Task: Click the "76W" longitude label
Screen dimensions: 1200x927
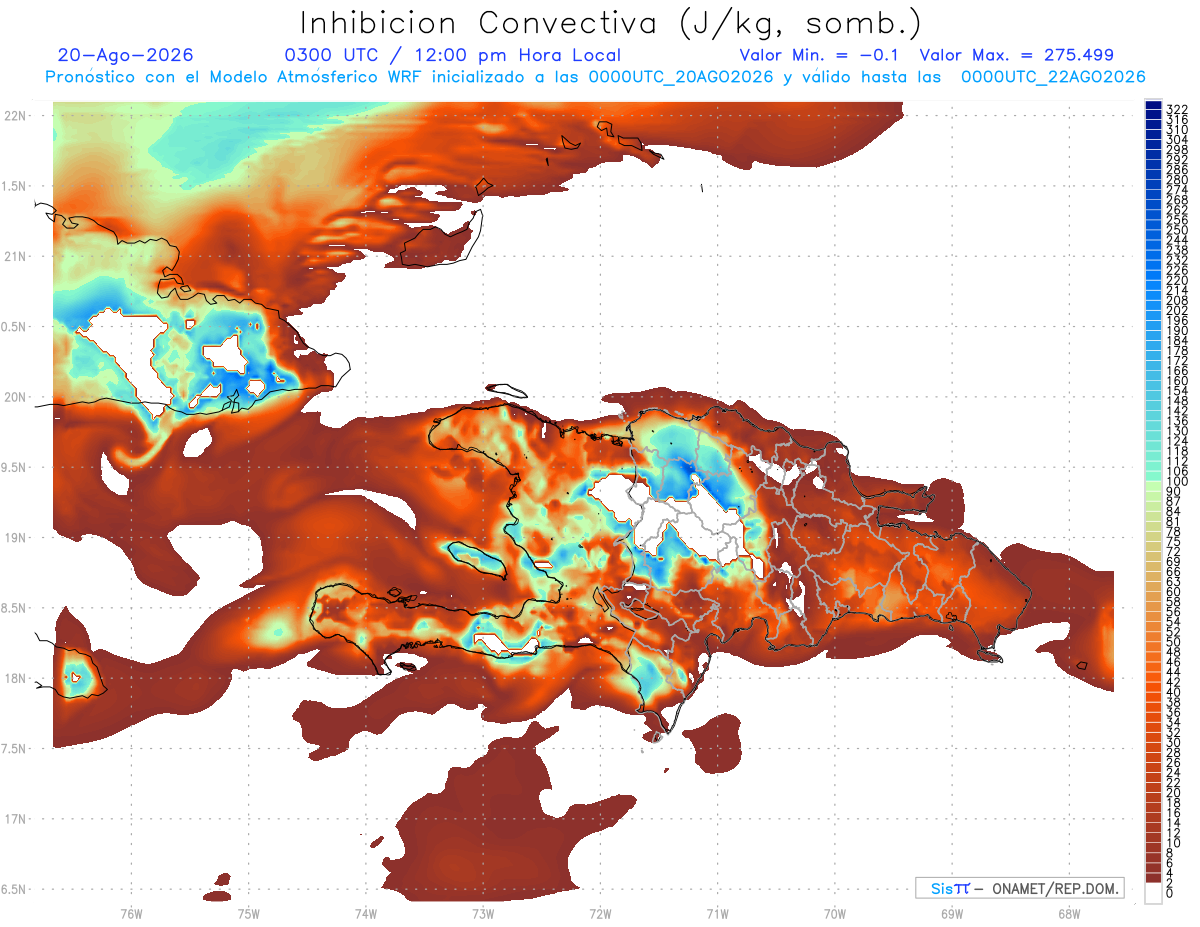Action: coord(131,913)
